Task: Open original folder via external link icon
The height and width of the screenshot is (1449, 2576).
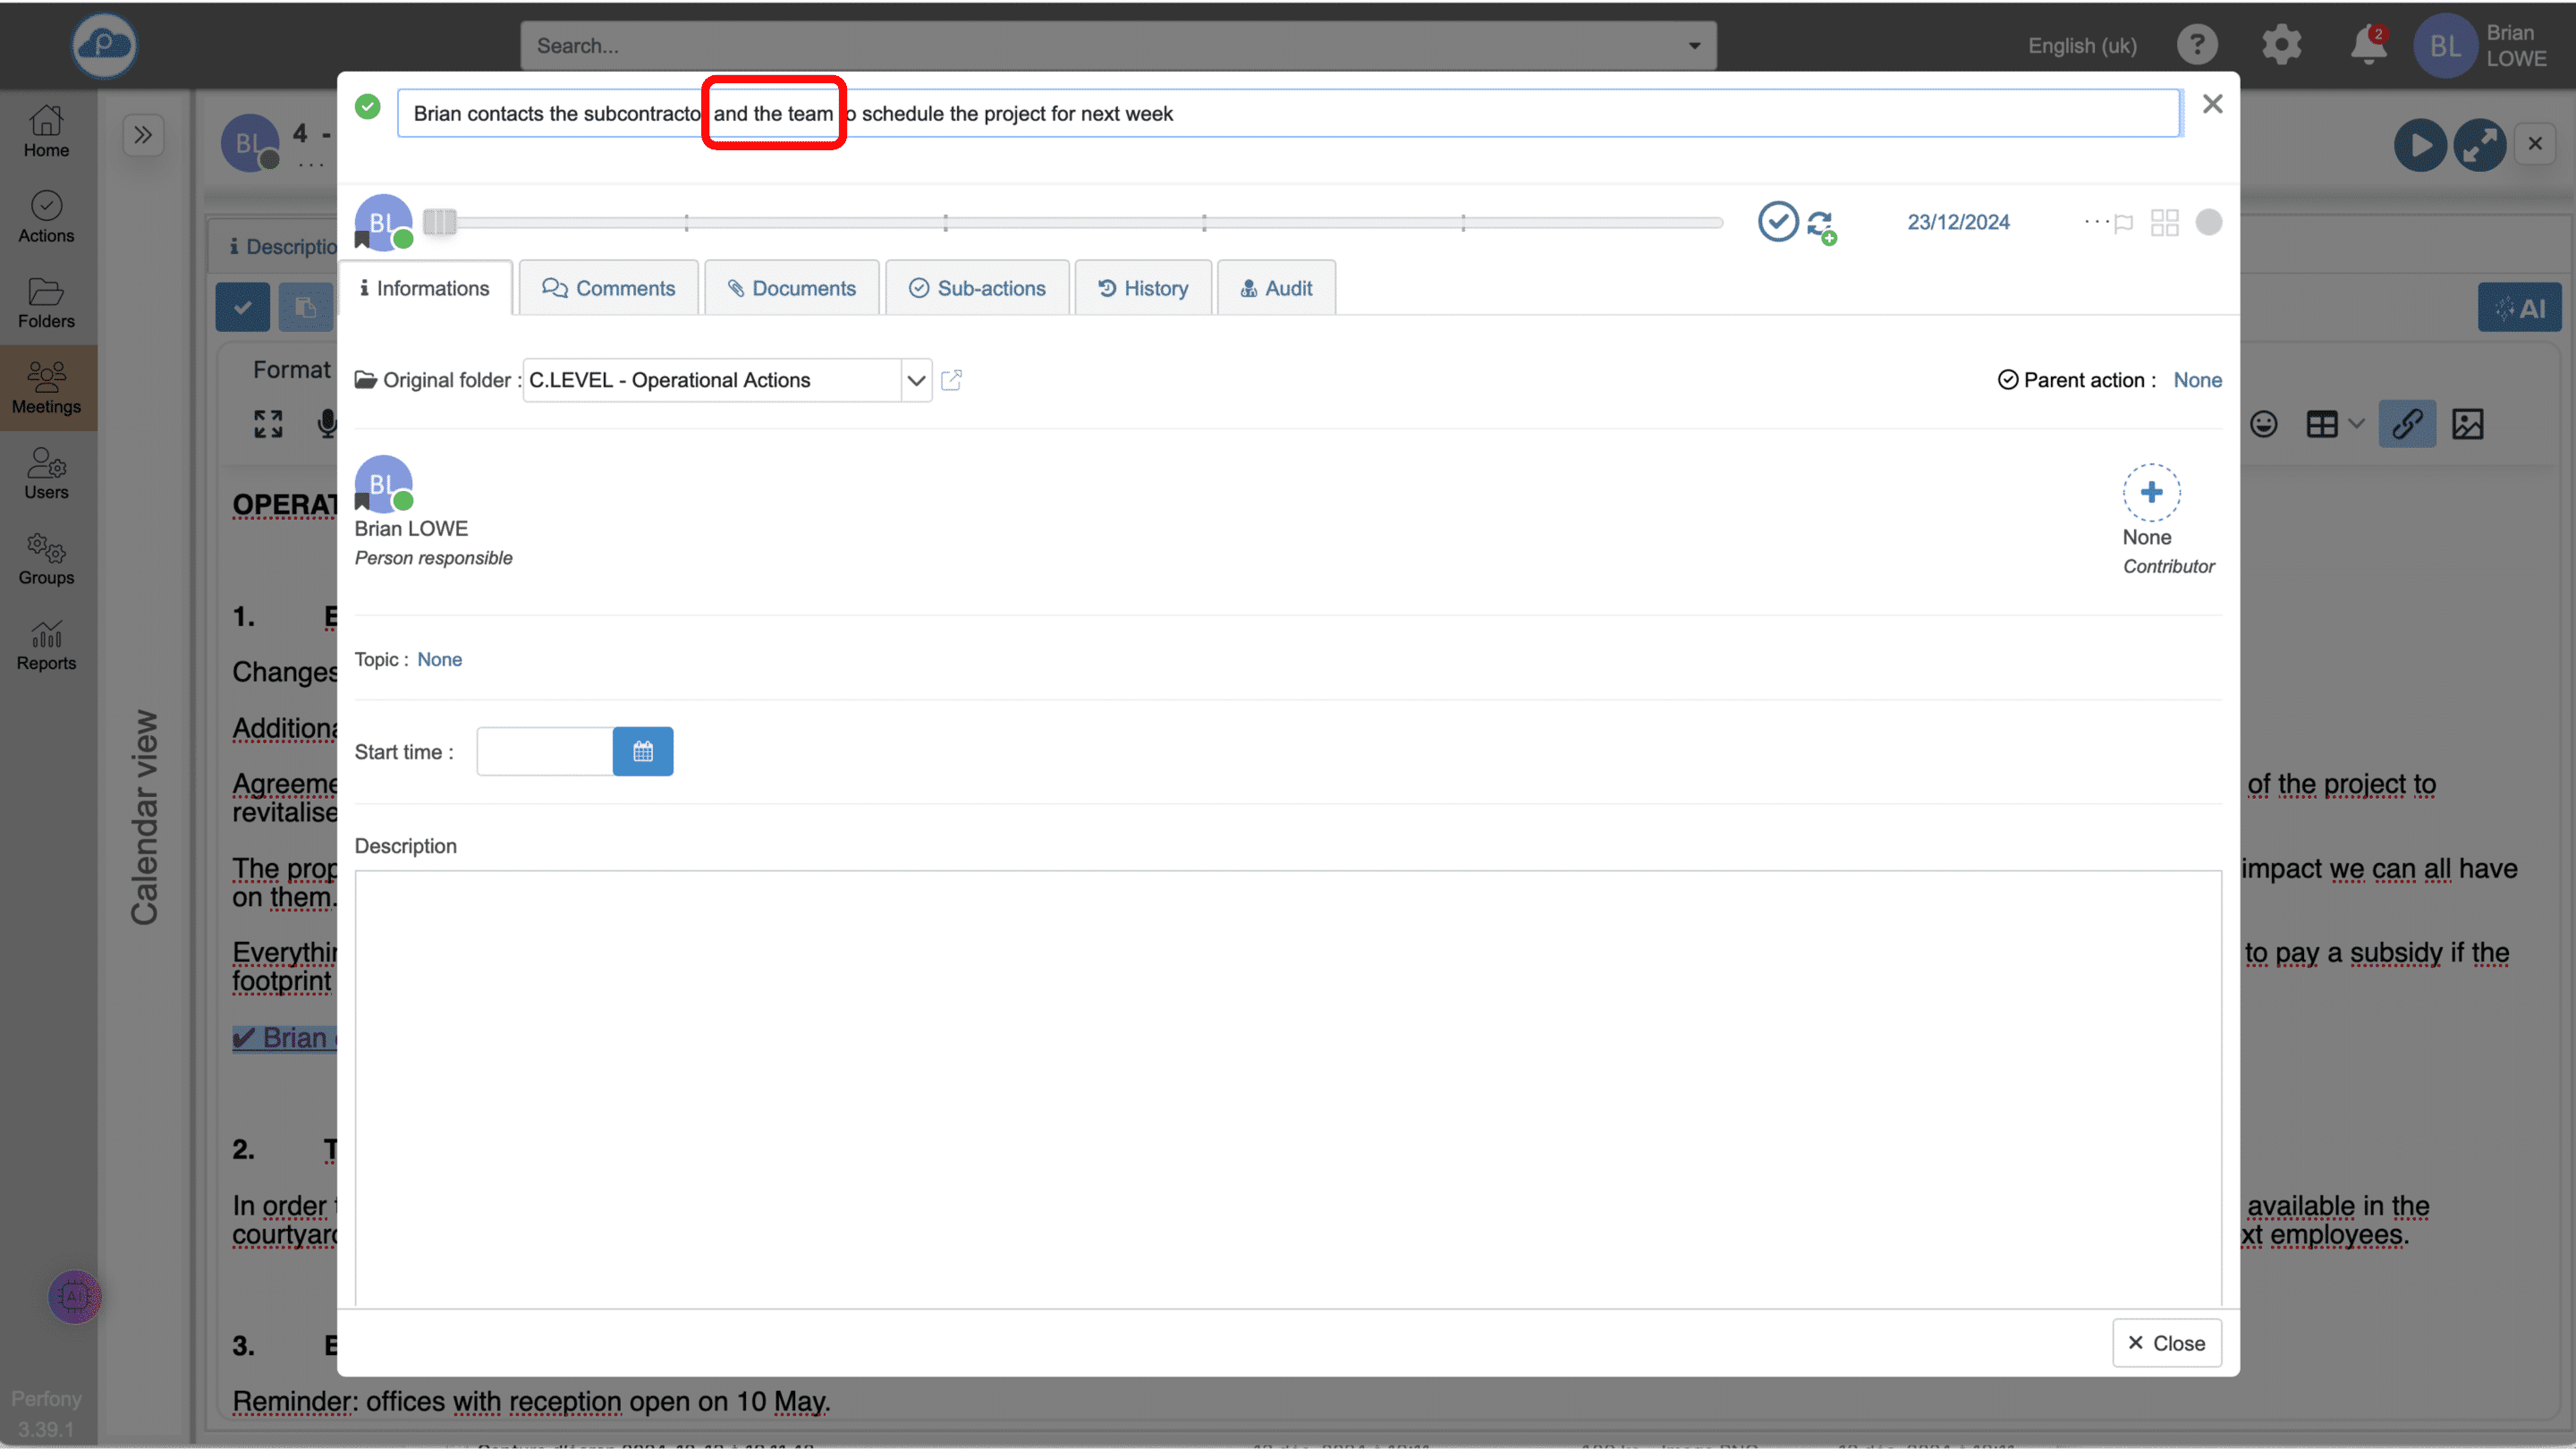Action: [x=951, y=380]
